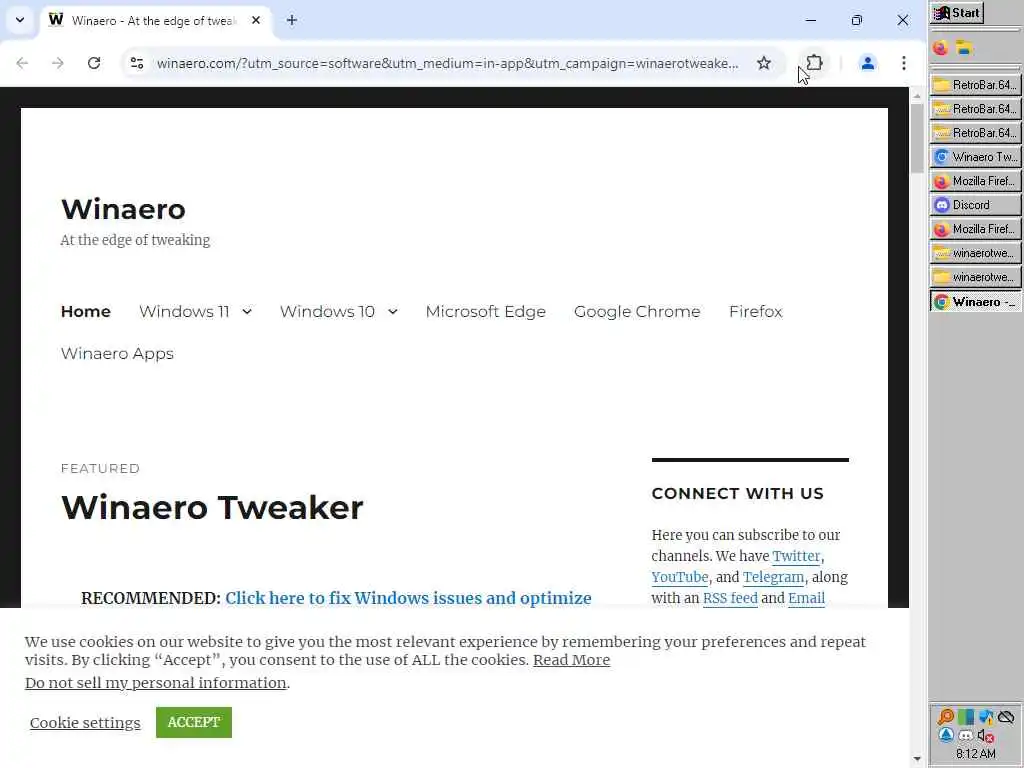Open the Chrome profile avatar menu
Image resolution: width=1024 pixels, height=768 pixels.
[x=867, y=63]
